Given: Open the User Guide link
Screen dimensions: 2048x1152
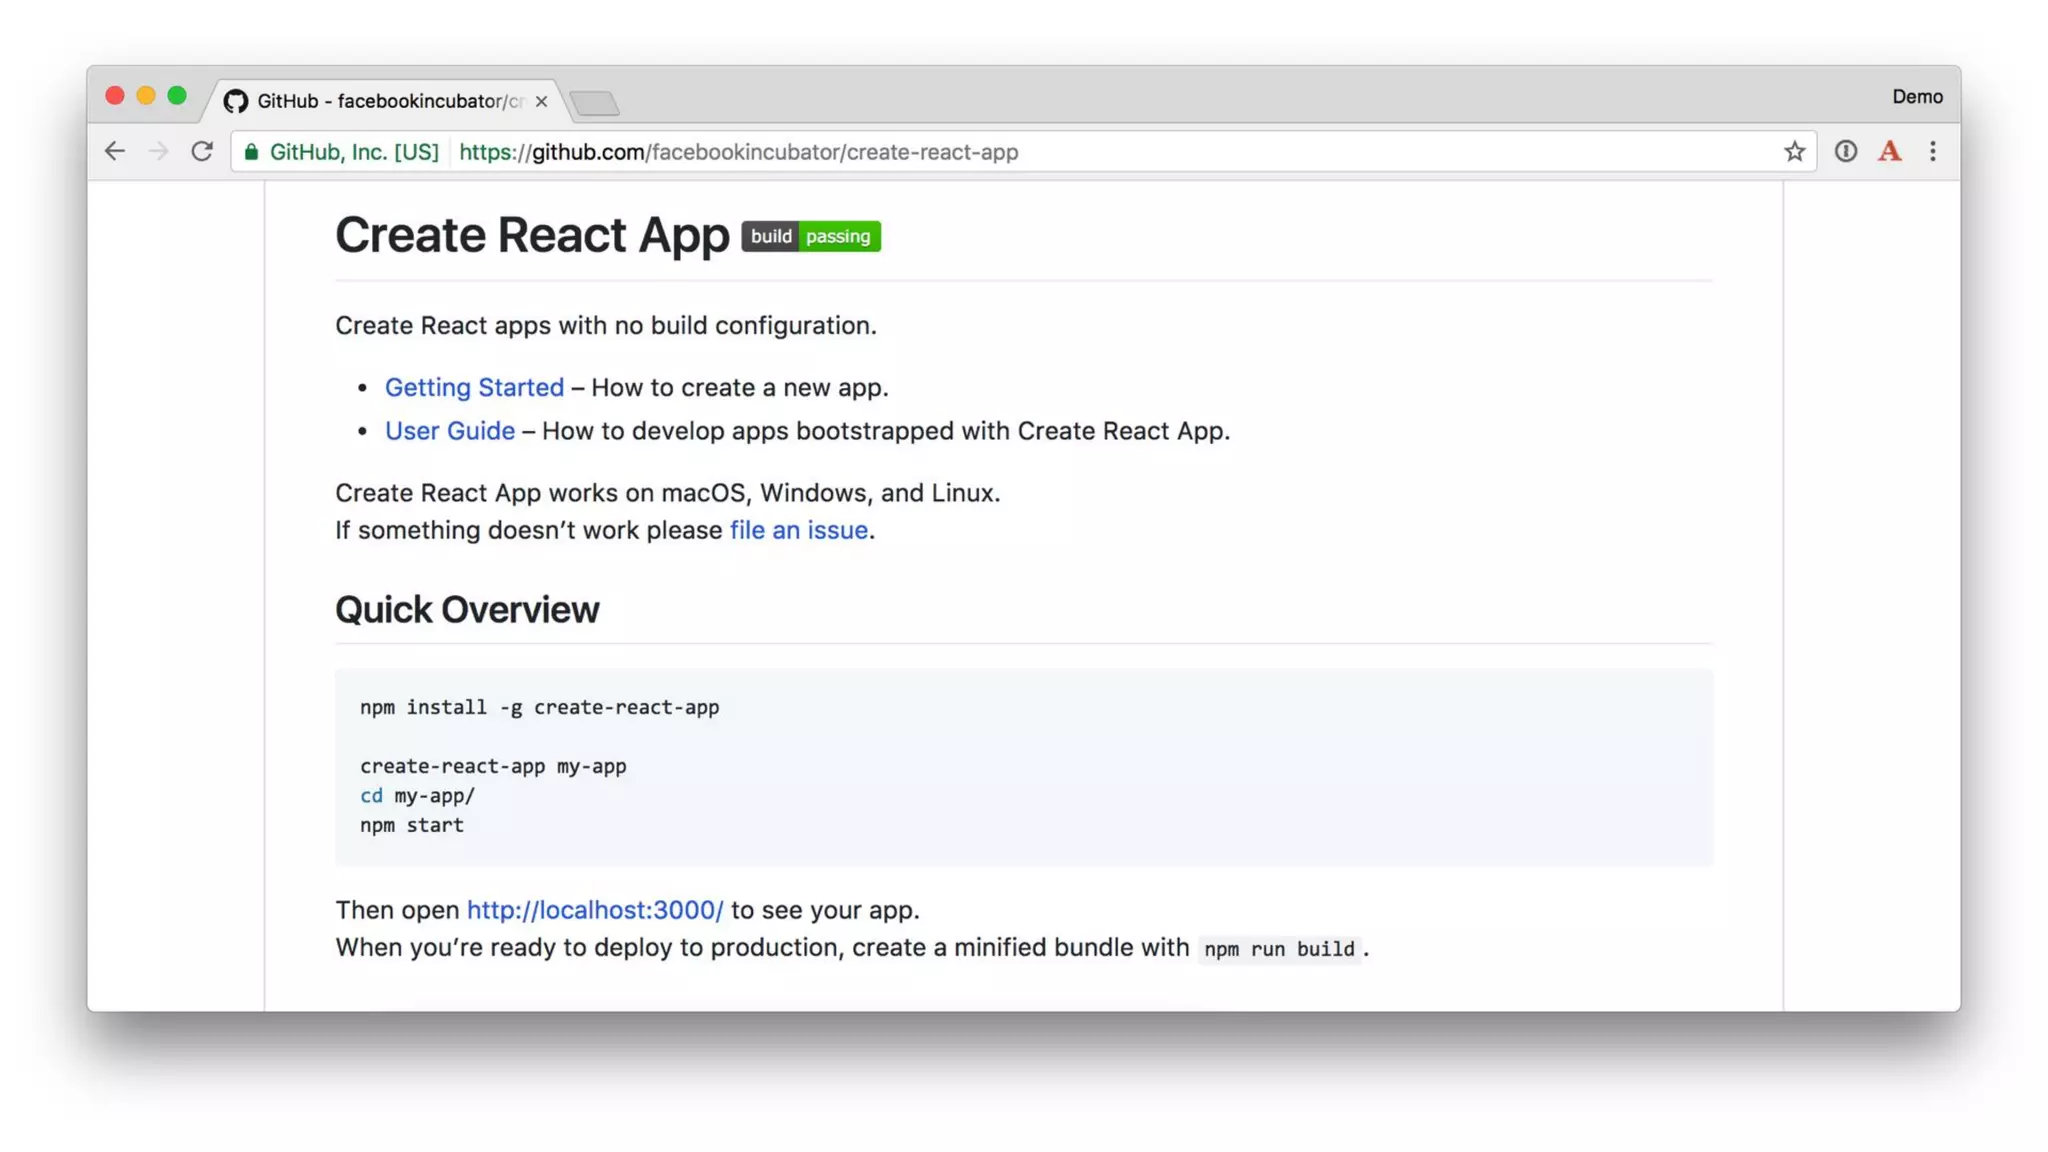Looking at the screenshot, I should coord(450,431).
